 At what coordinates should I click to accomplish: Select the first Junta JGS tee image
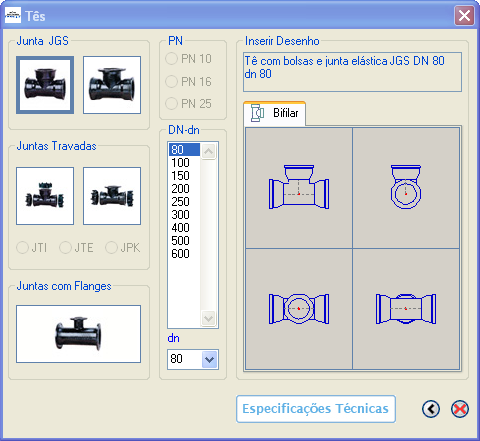point(45,85)
